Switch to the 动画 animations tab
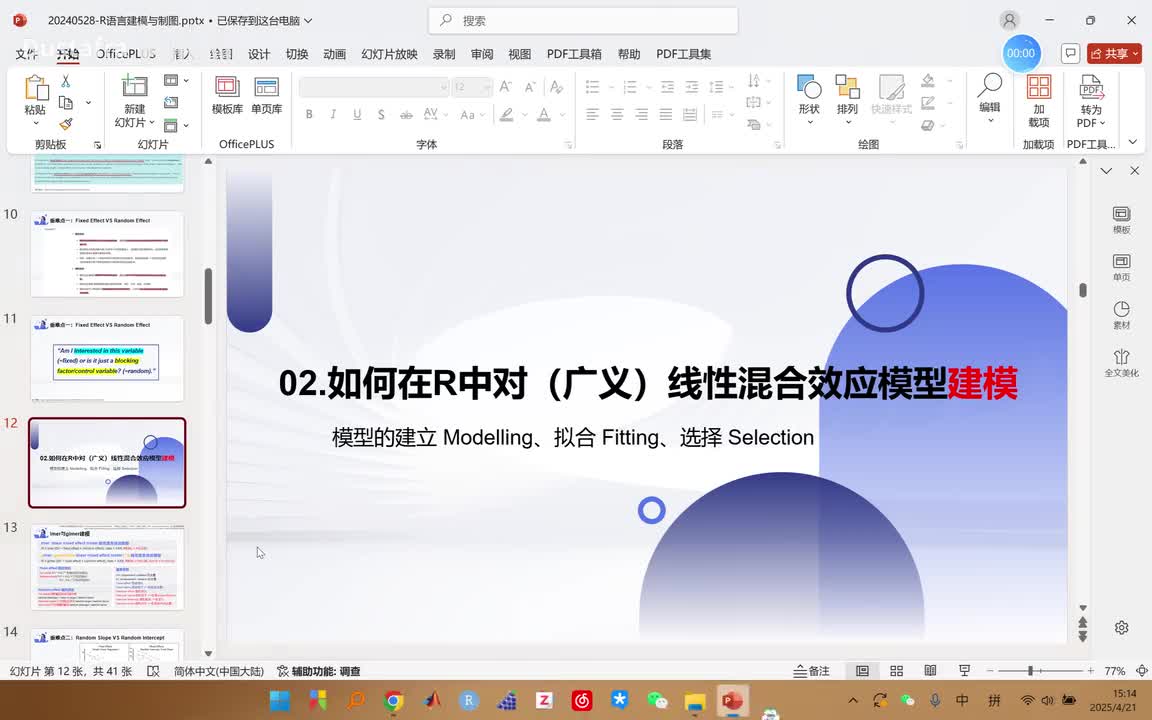Viewport: 1152px width, 720px height. click(334, 54)
